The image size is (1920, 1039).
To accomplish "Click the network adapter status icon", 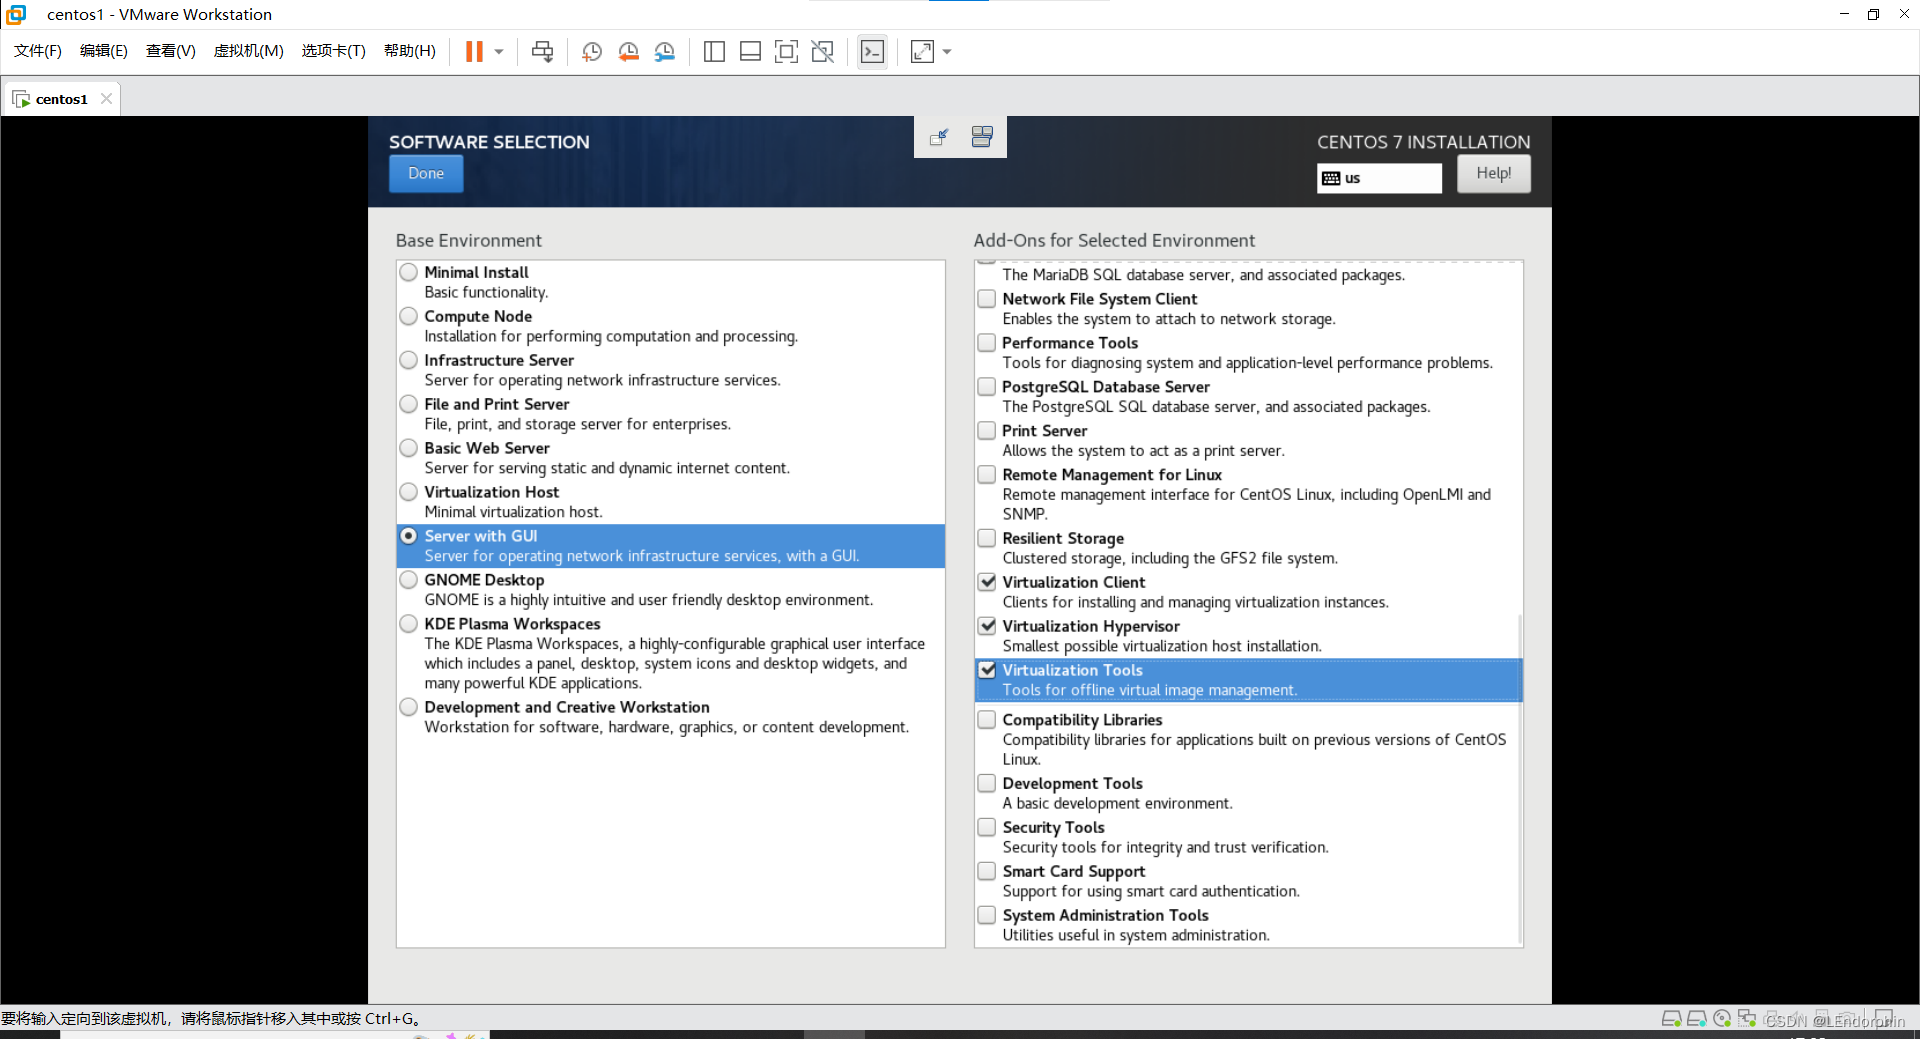I will [1747, 1019].
